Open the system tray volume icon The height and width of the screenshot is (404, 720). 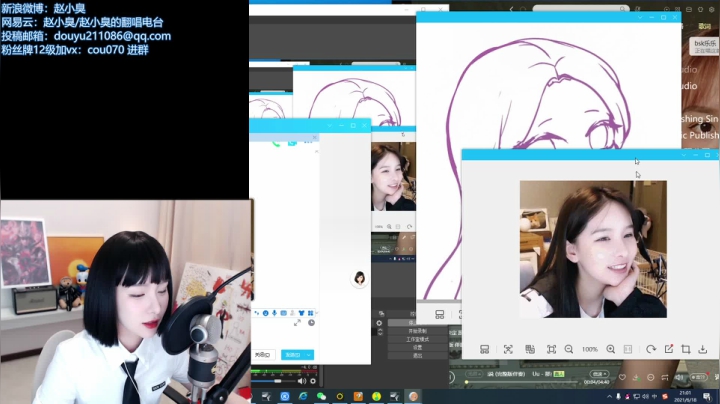pyautogui.click(x=645, y=396)
